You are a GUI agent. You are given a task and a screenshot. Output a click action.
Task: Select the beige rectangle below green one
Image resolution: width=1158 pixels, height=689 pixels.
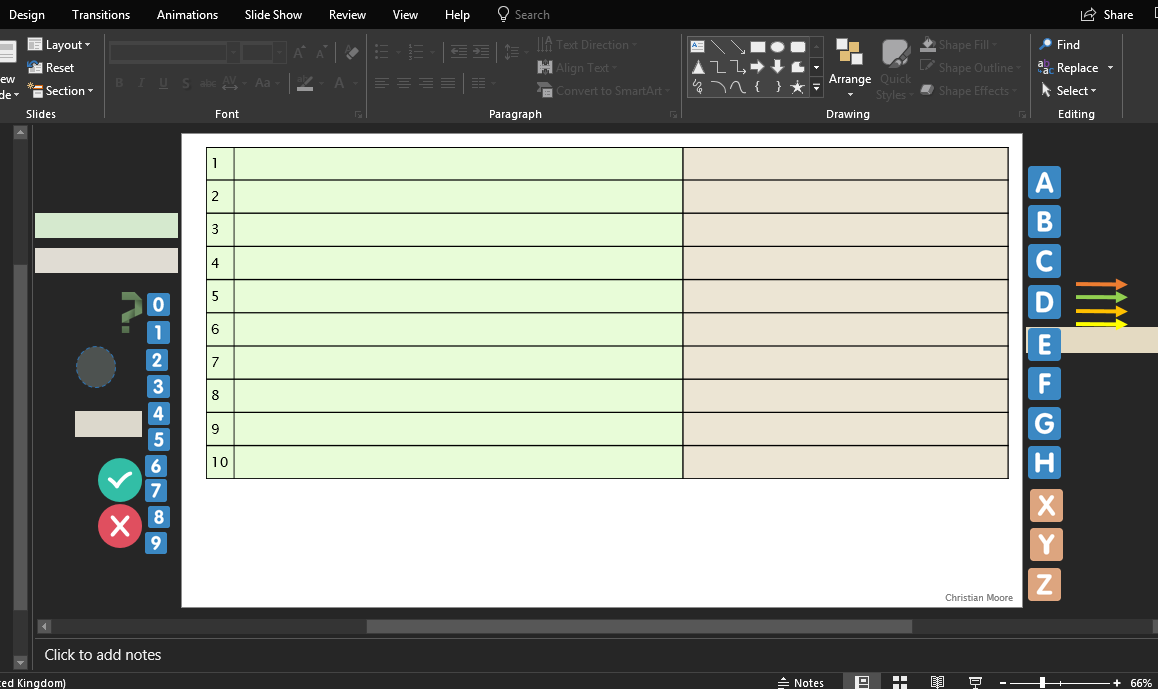[x=106, y=261]
